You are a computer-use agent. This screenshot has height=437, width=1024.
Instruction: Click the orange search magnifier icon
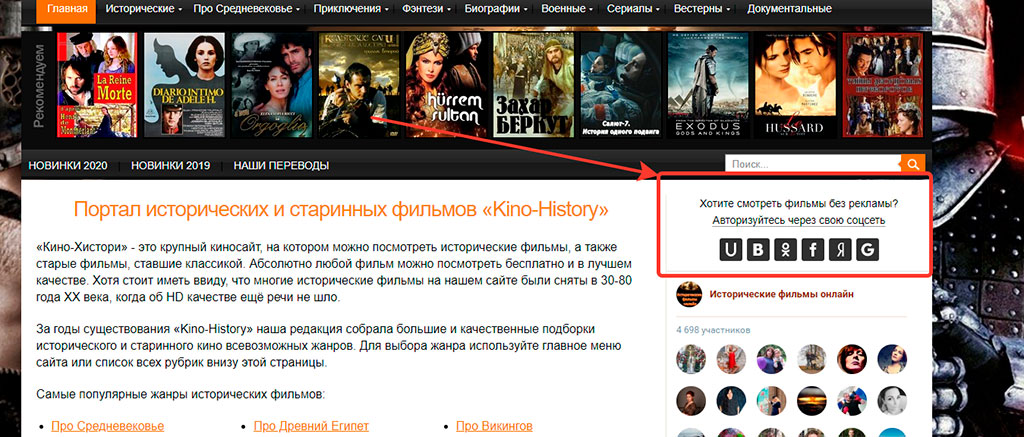tap(913, 164)
